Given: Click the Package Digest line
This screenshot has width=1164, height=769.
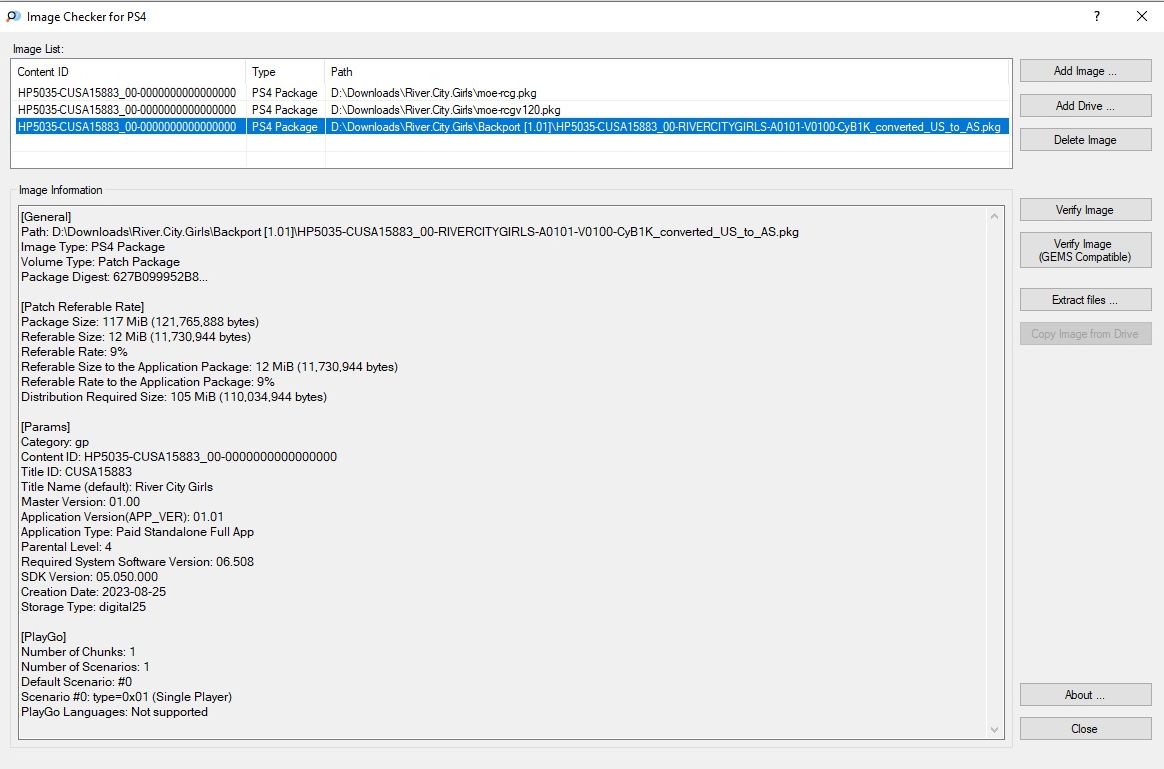Looking at the screenshot, I should click(114, 277).
